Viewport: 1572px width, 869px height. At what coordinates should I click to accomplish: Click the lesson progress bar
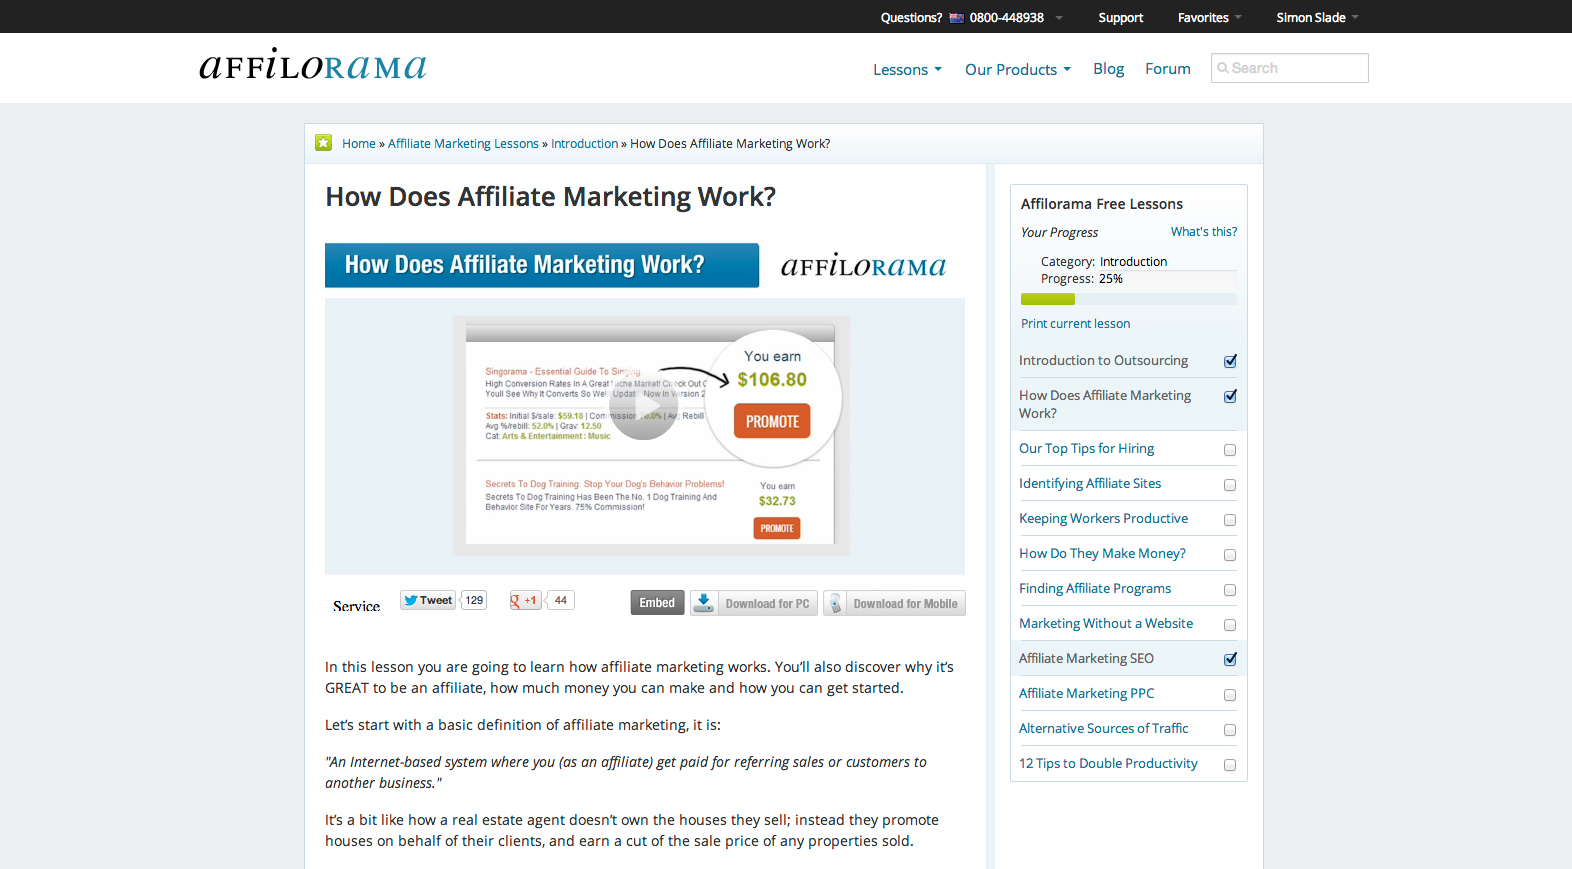[x=1128, y=299]
